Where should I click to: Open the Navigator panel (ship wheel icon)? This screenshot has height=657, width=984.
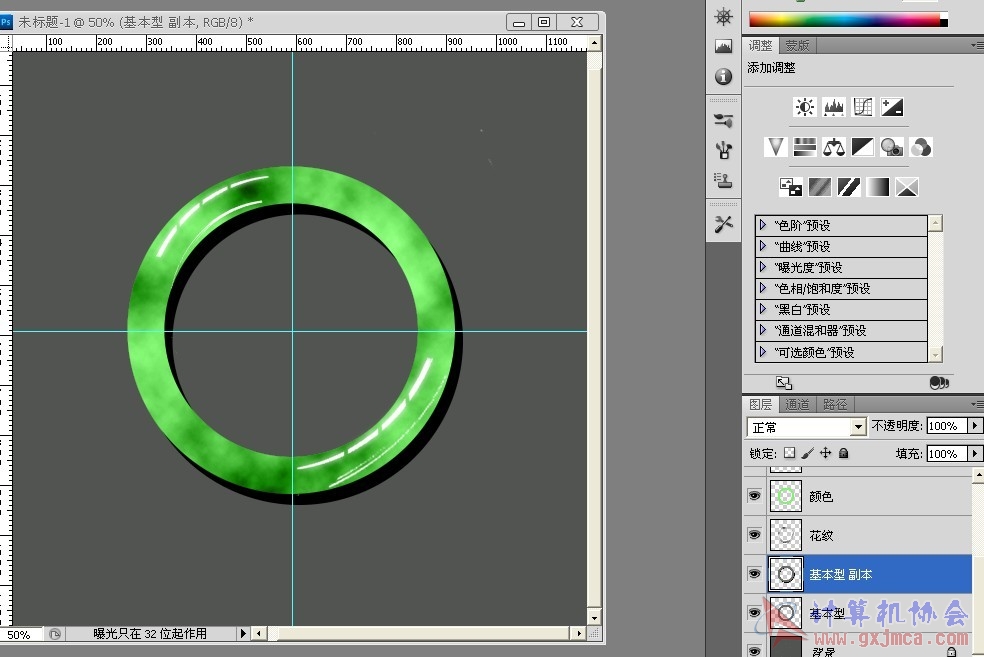click(x=724, y=17)
